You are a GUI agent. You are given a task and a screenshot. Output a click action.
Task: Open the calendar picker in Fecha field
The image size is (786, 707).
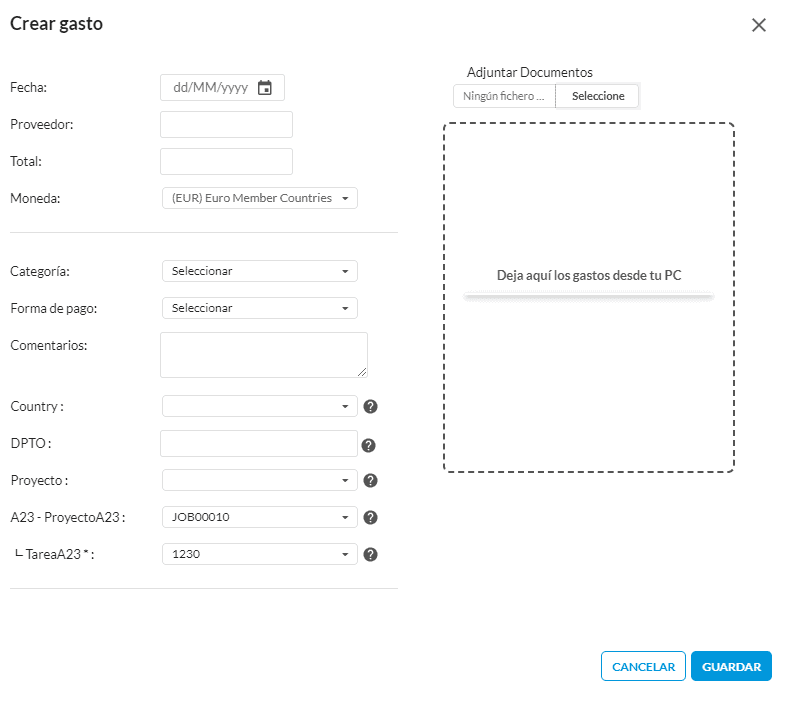pos(265,88)
